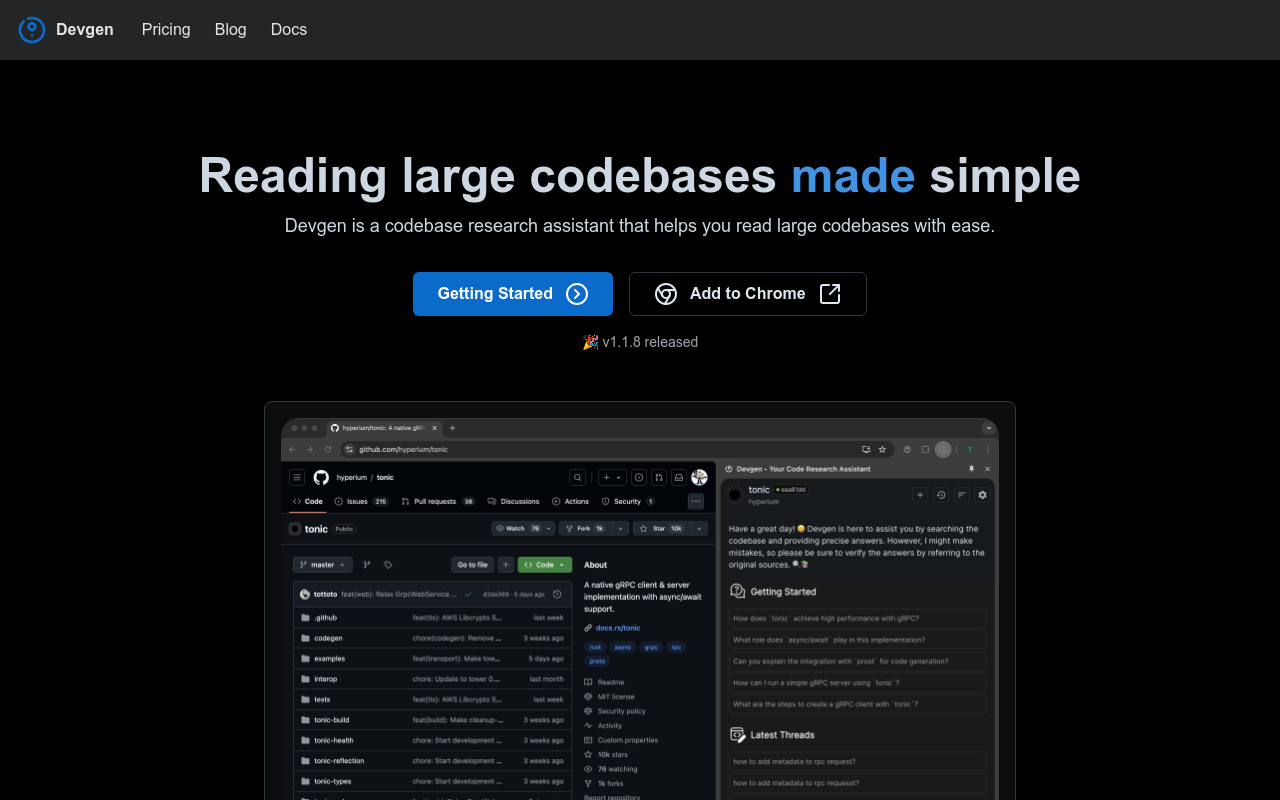Click the GitHub octocat logo in the preview

[x=321, y=478]
